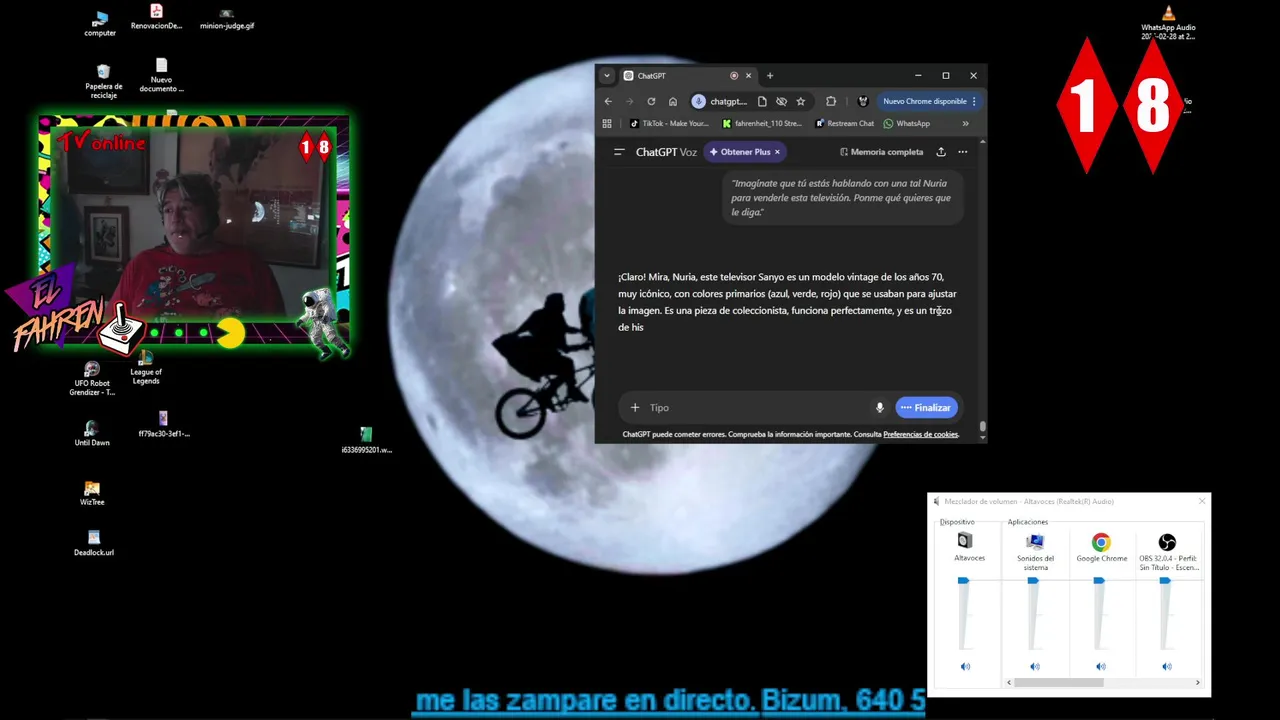This screenshot has width=1280, height=720.
Task: Click Chrome's forward arrow
Action: point(629,101)
